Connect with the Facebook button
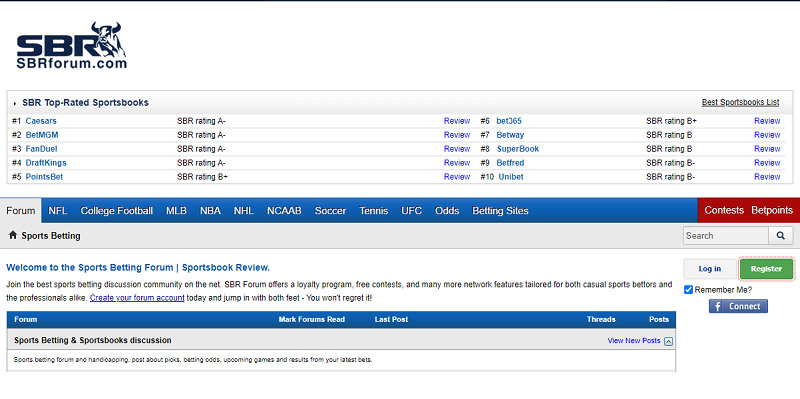This screenshot has width=800, height=399. tap(738, 306)
